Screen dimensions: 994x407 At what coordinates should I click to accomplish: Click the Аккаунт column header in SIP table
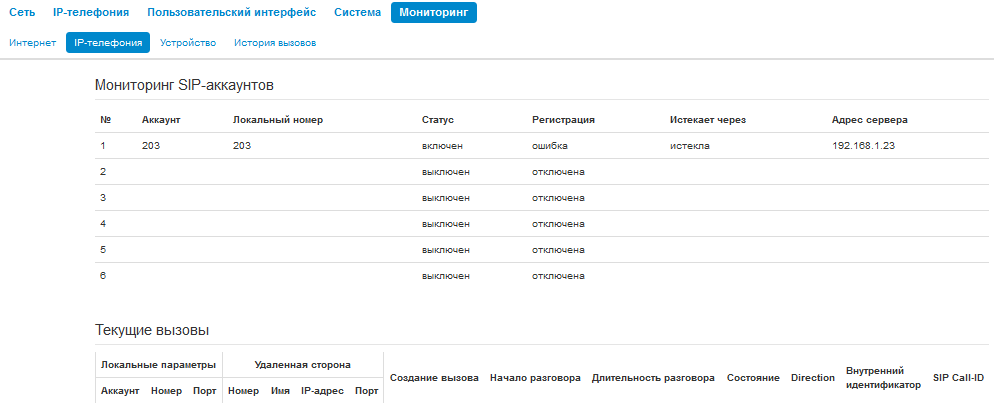pyautogui.click(x=160, y=120)
